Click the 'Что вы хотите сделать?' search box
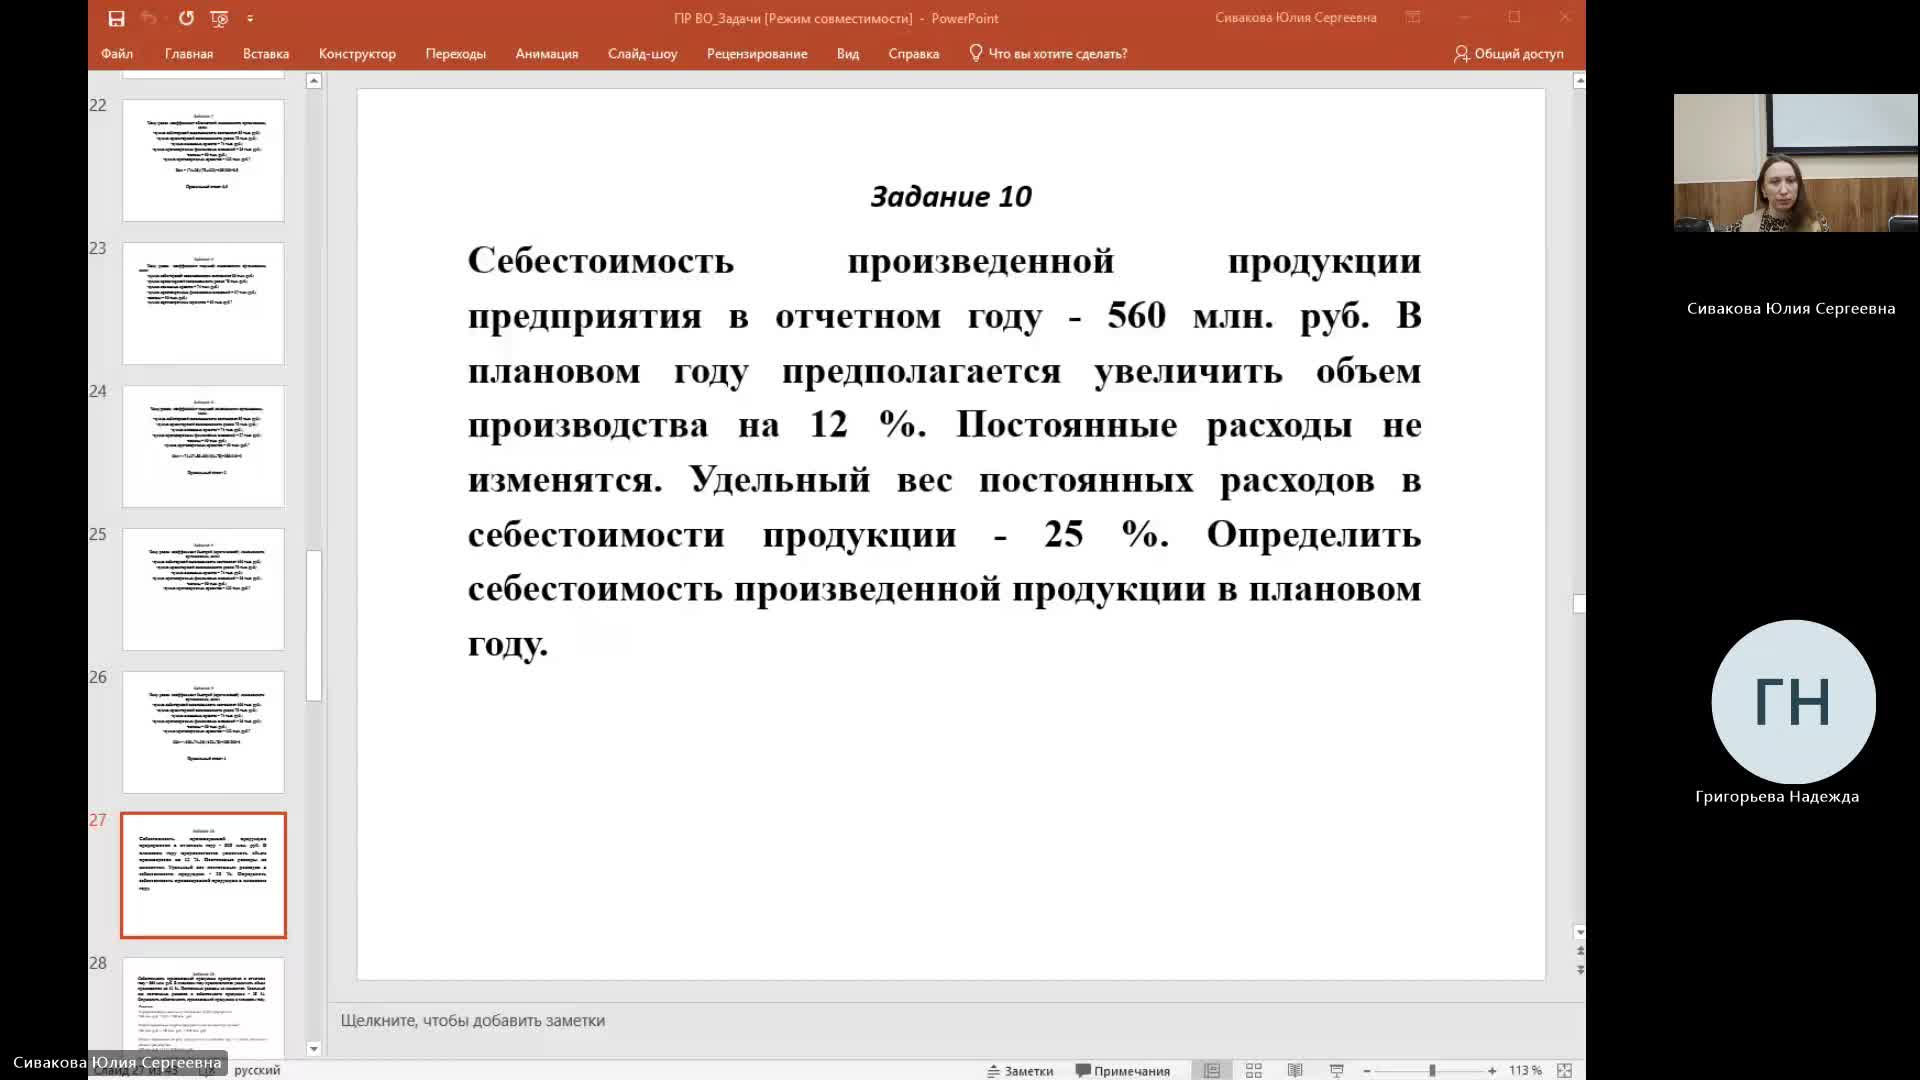 tap(1057, 54)
